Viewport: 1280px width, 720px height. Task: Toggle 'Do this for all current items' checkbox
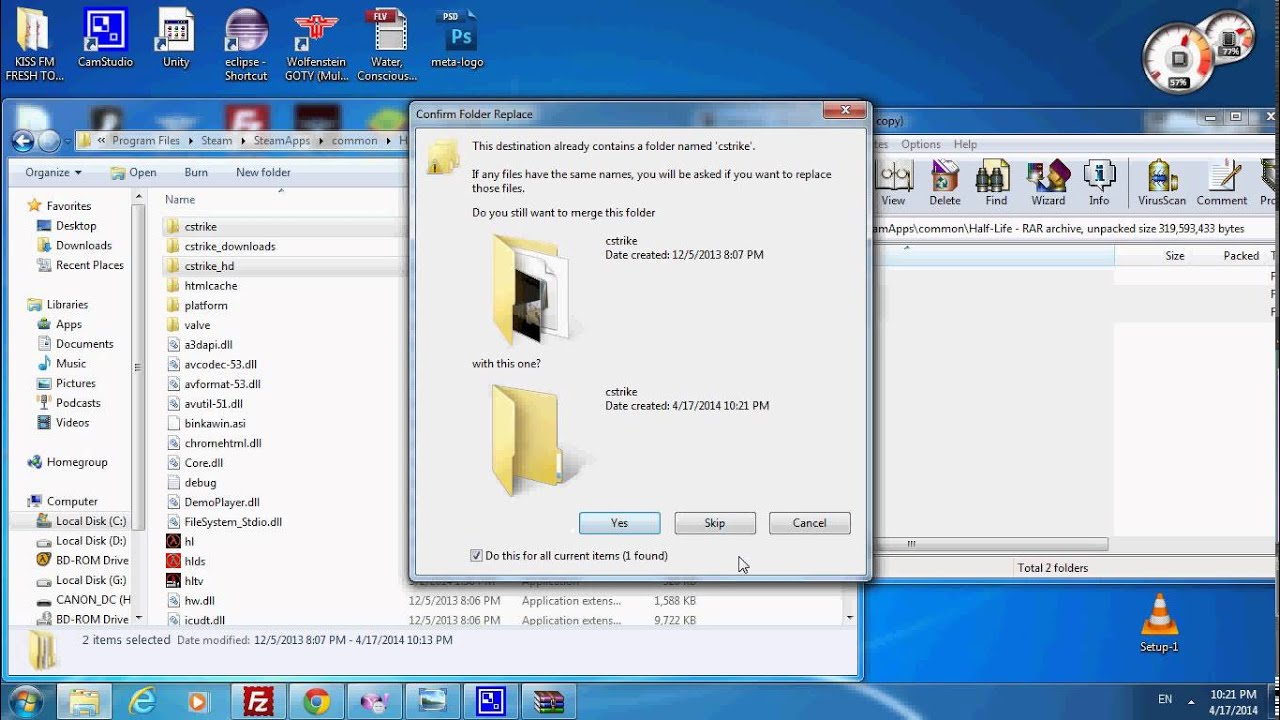tap(476, 555)
